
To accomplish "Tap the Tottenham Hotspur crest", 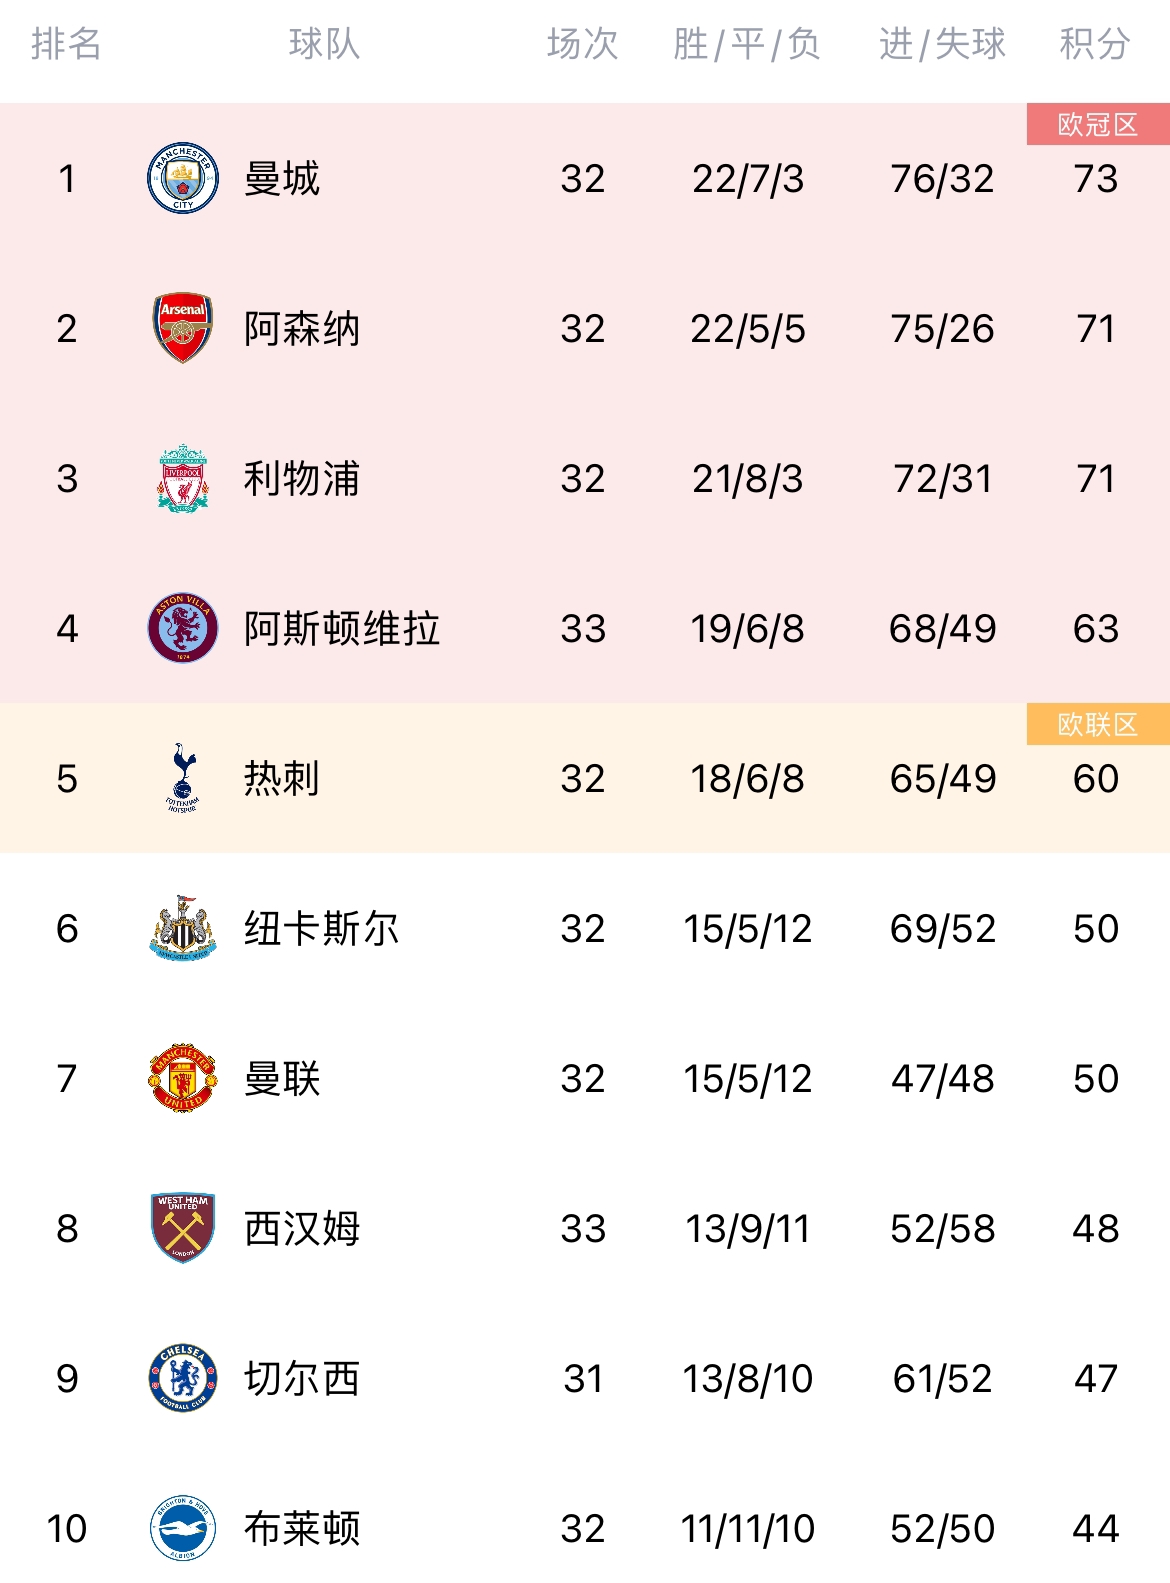I will tap(183, 778).
